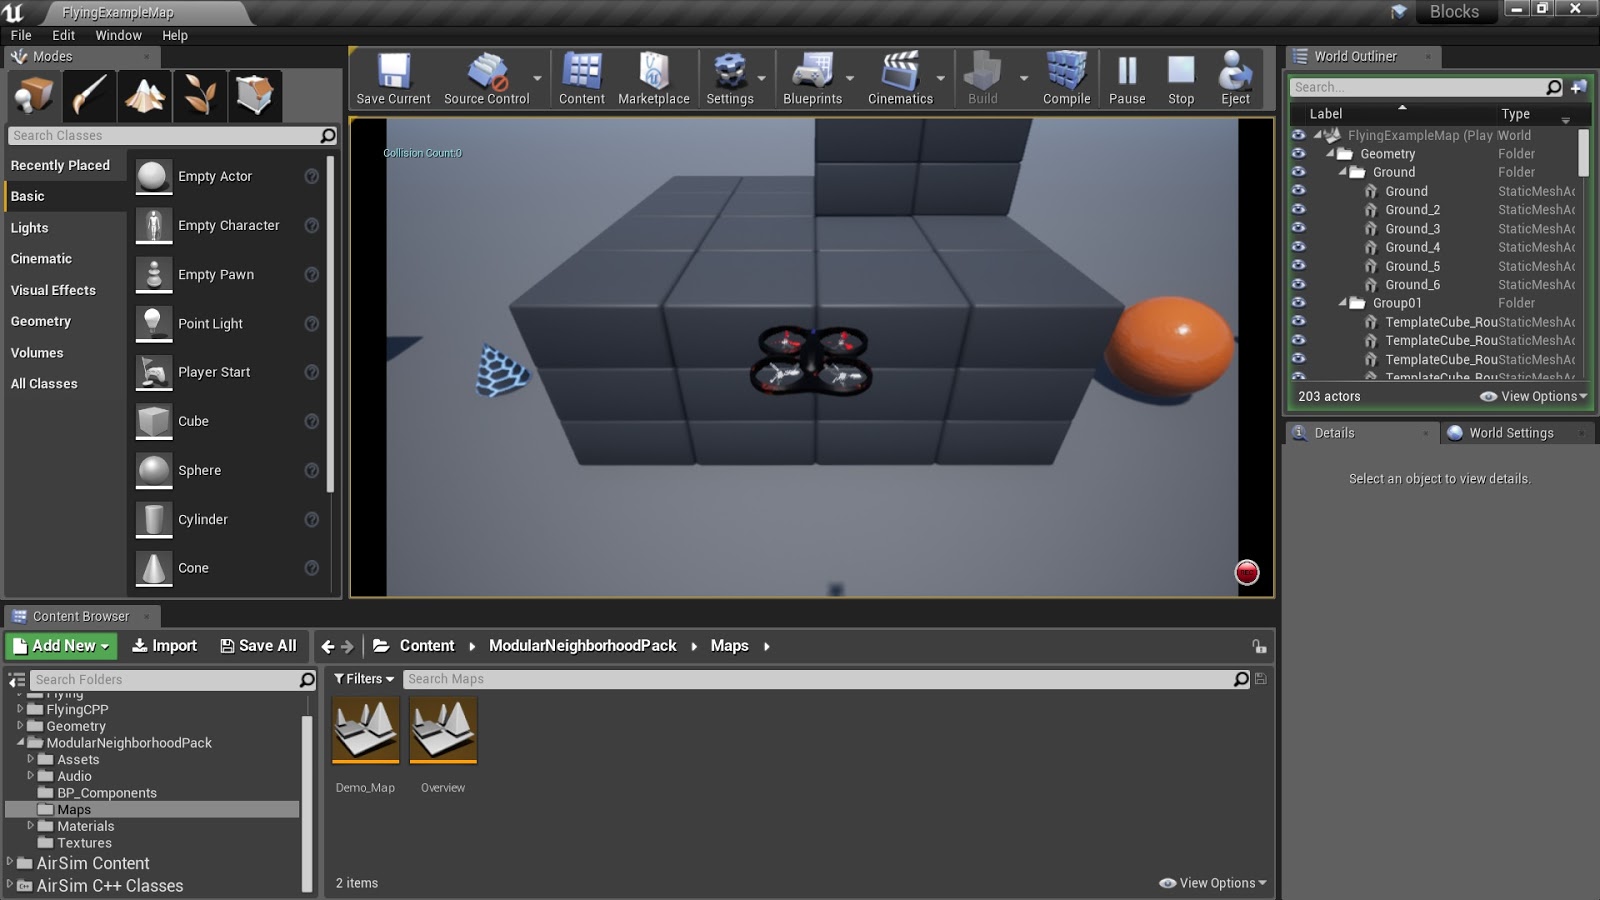Open the Blueprints dropdown arrow

click(850, 78)
